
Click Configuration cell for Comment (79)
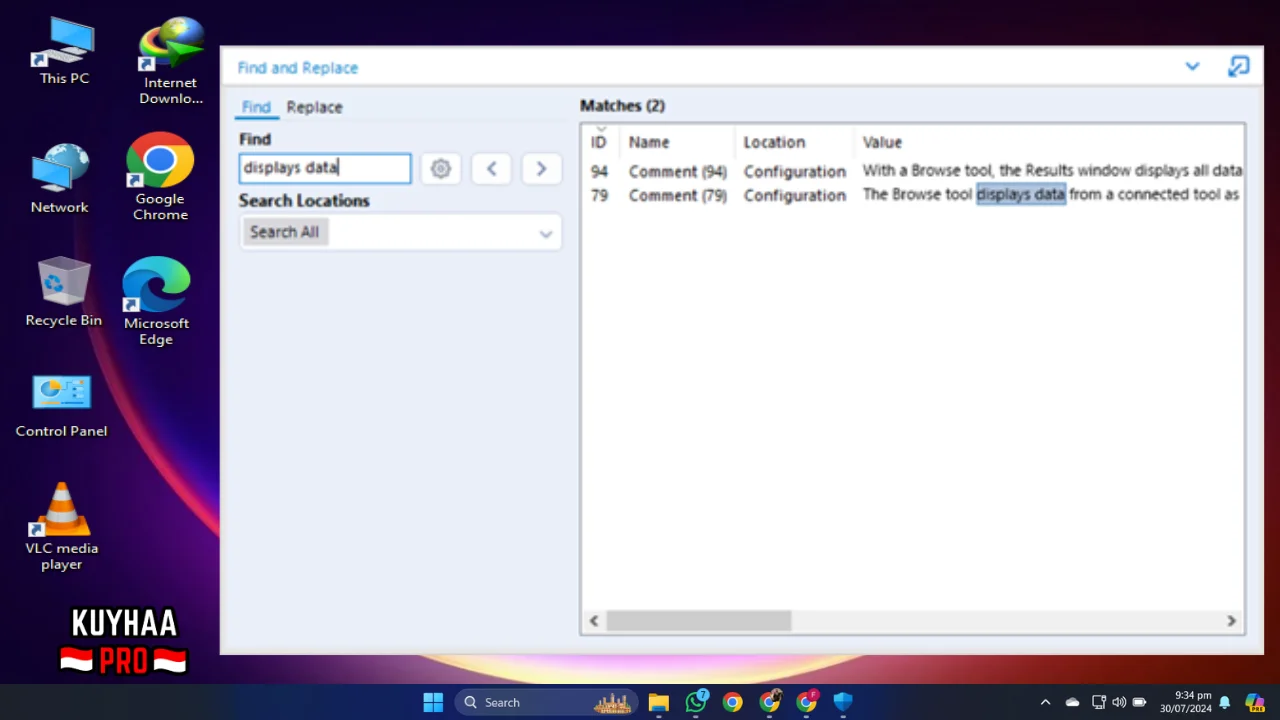[794, 195]
